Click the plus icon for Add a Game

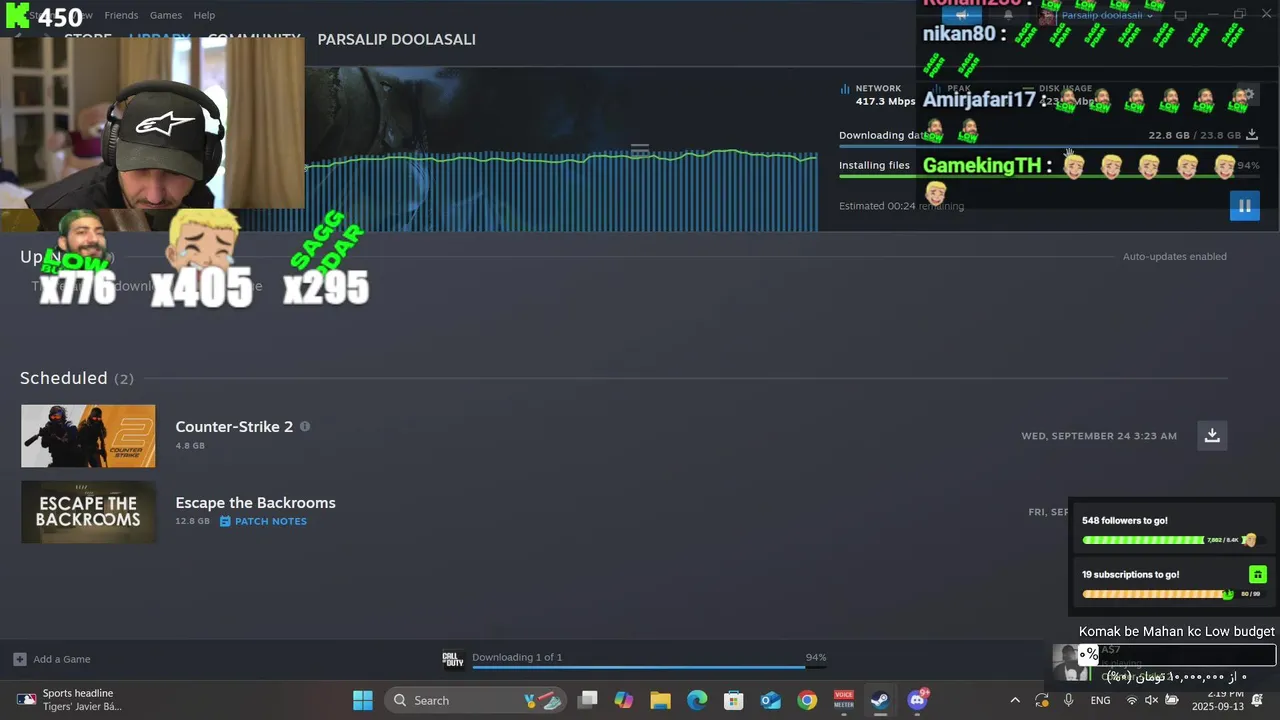click(20, 659)
